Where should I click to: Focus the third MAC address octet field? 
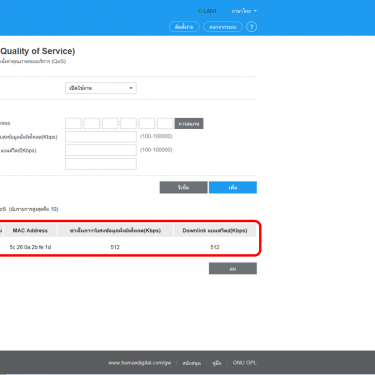coord(110,123)
